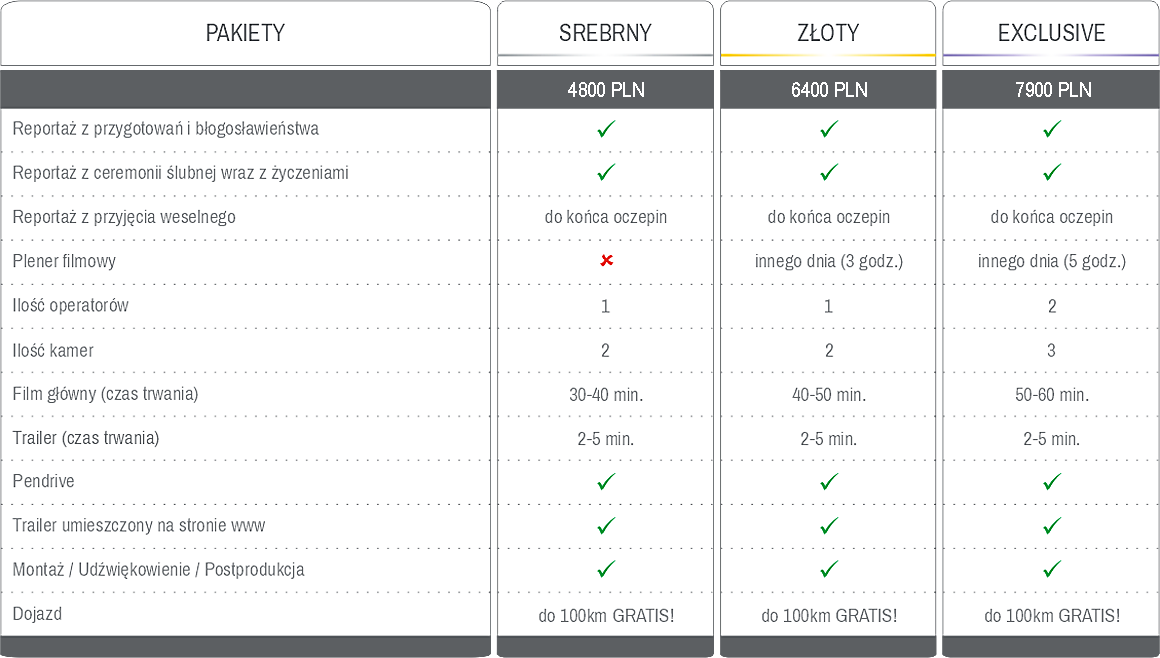This screenshot has width=1160, height=658.
Task: Click the 7900 PLN price
Action: click(x=1052, y=90)
